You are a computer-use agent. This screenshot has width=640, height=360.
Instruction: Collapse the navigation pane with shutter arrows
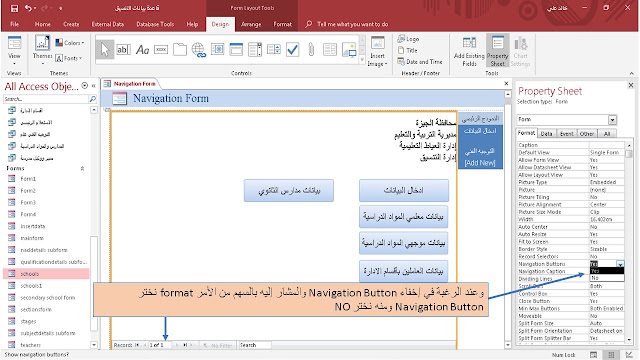pyautogui.click(x=93, y=86)
